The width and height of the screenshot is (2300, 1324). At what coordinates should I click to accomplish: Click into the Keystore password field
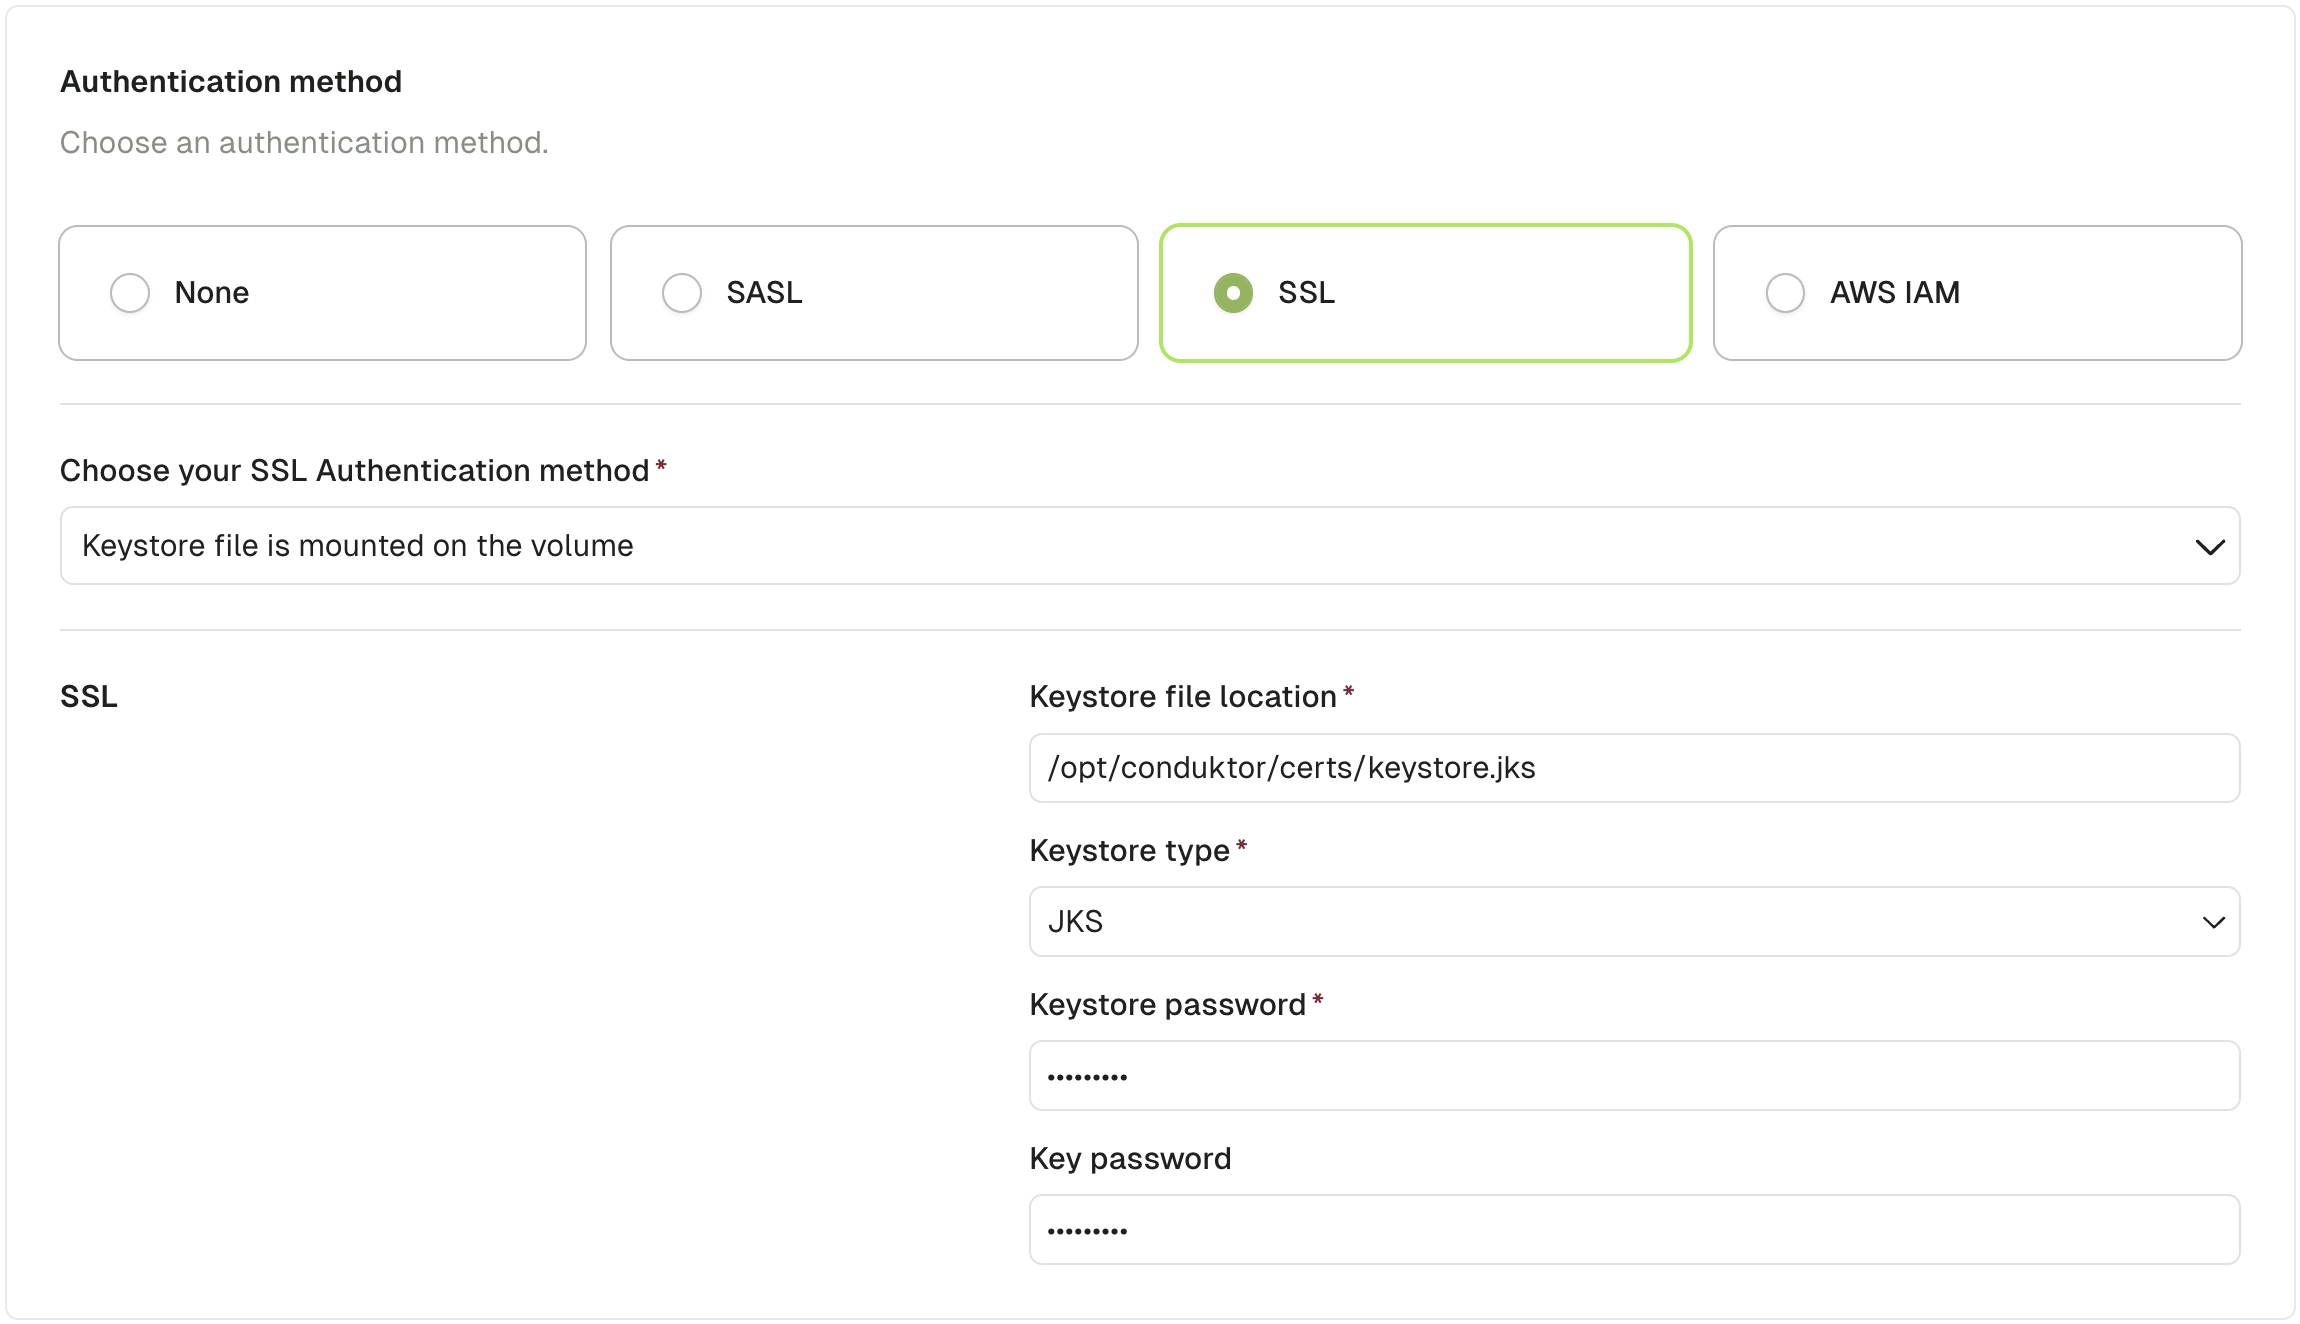1634,1076
